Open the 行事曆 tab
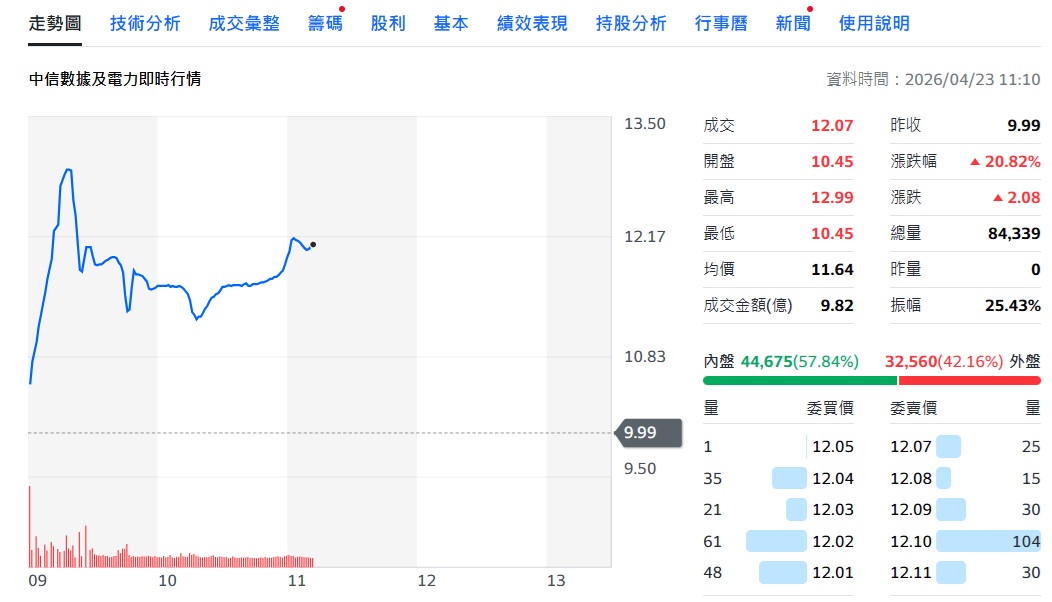1052x602 pixels. tap(721, 23)
